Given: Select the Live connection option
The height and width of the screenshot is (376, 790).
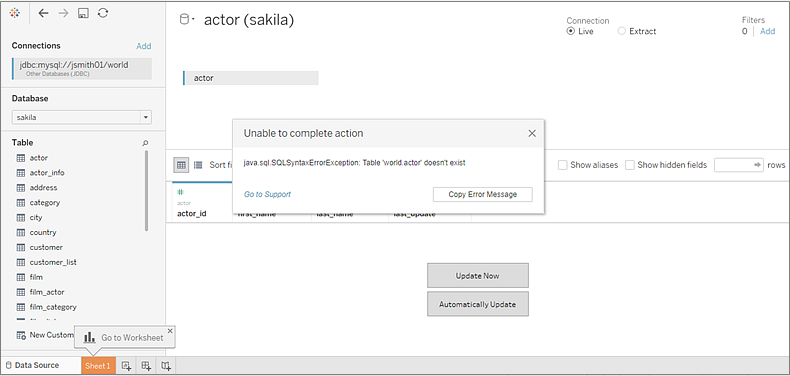Looking at the screenshot, I should [x=570, y=31].
